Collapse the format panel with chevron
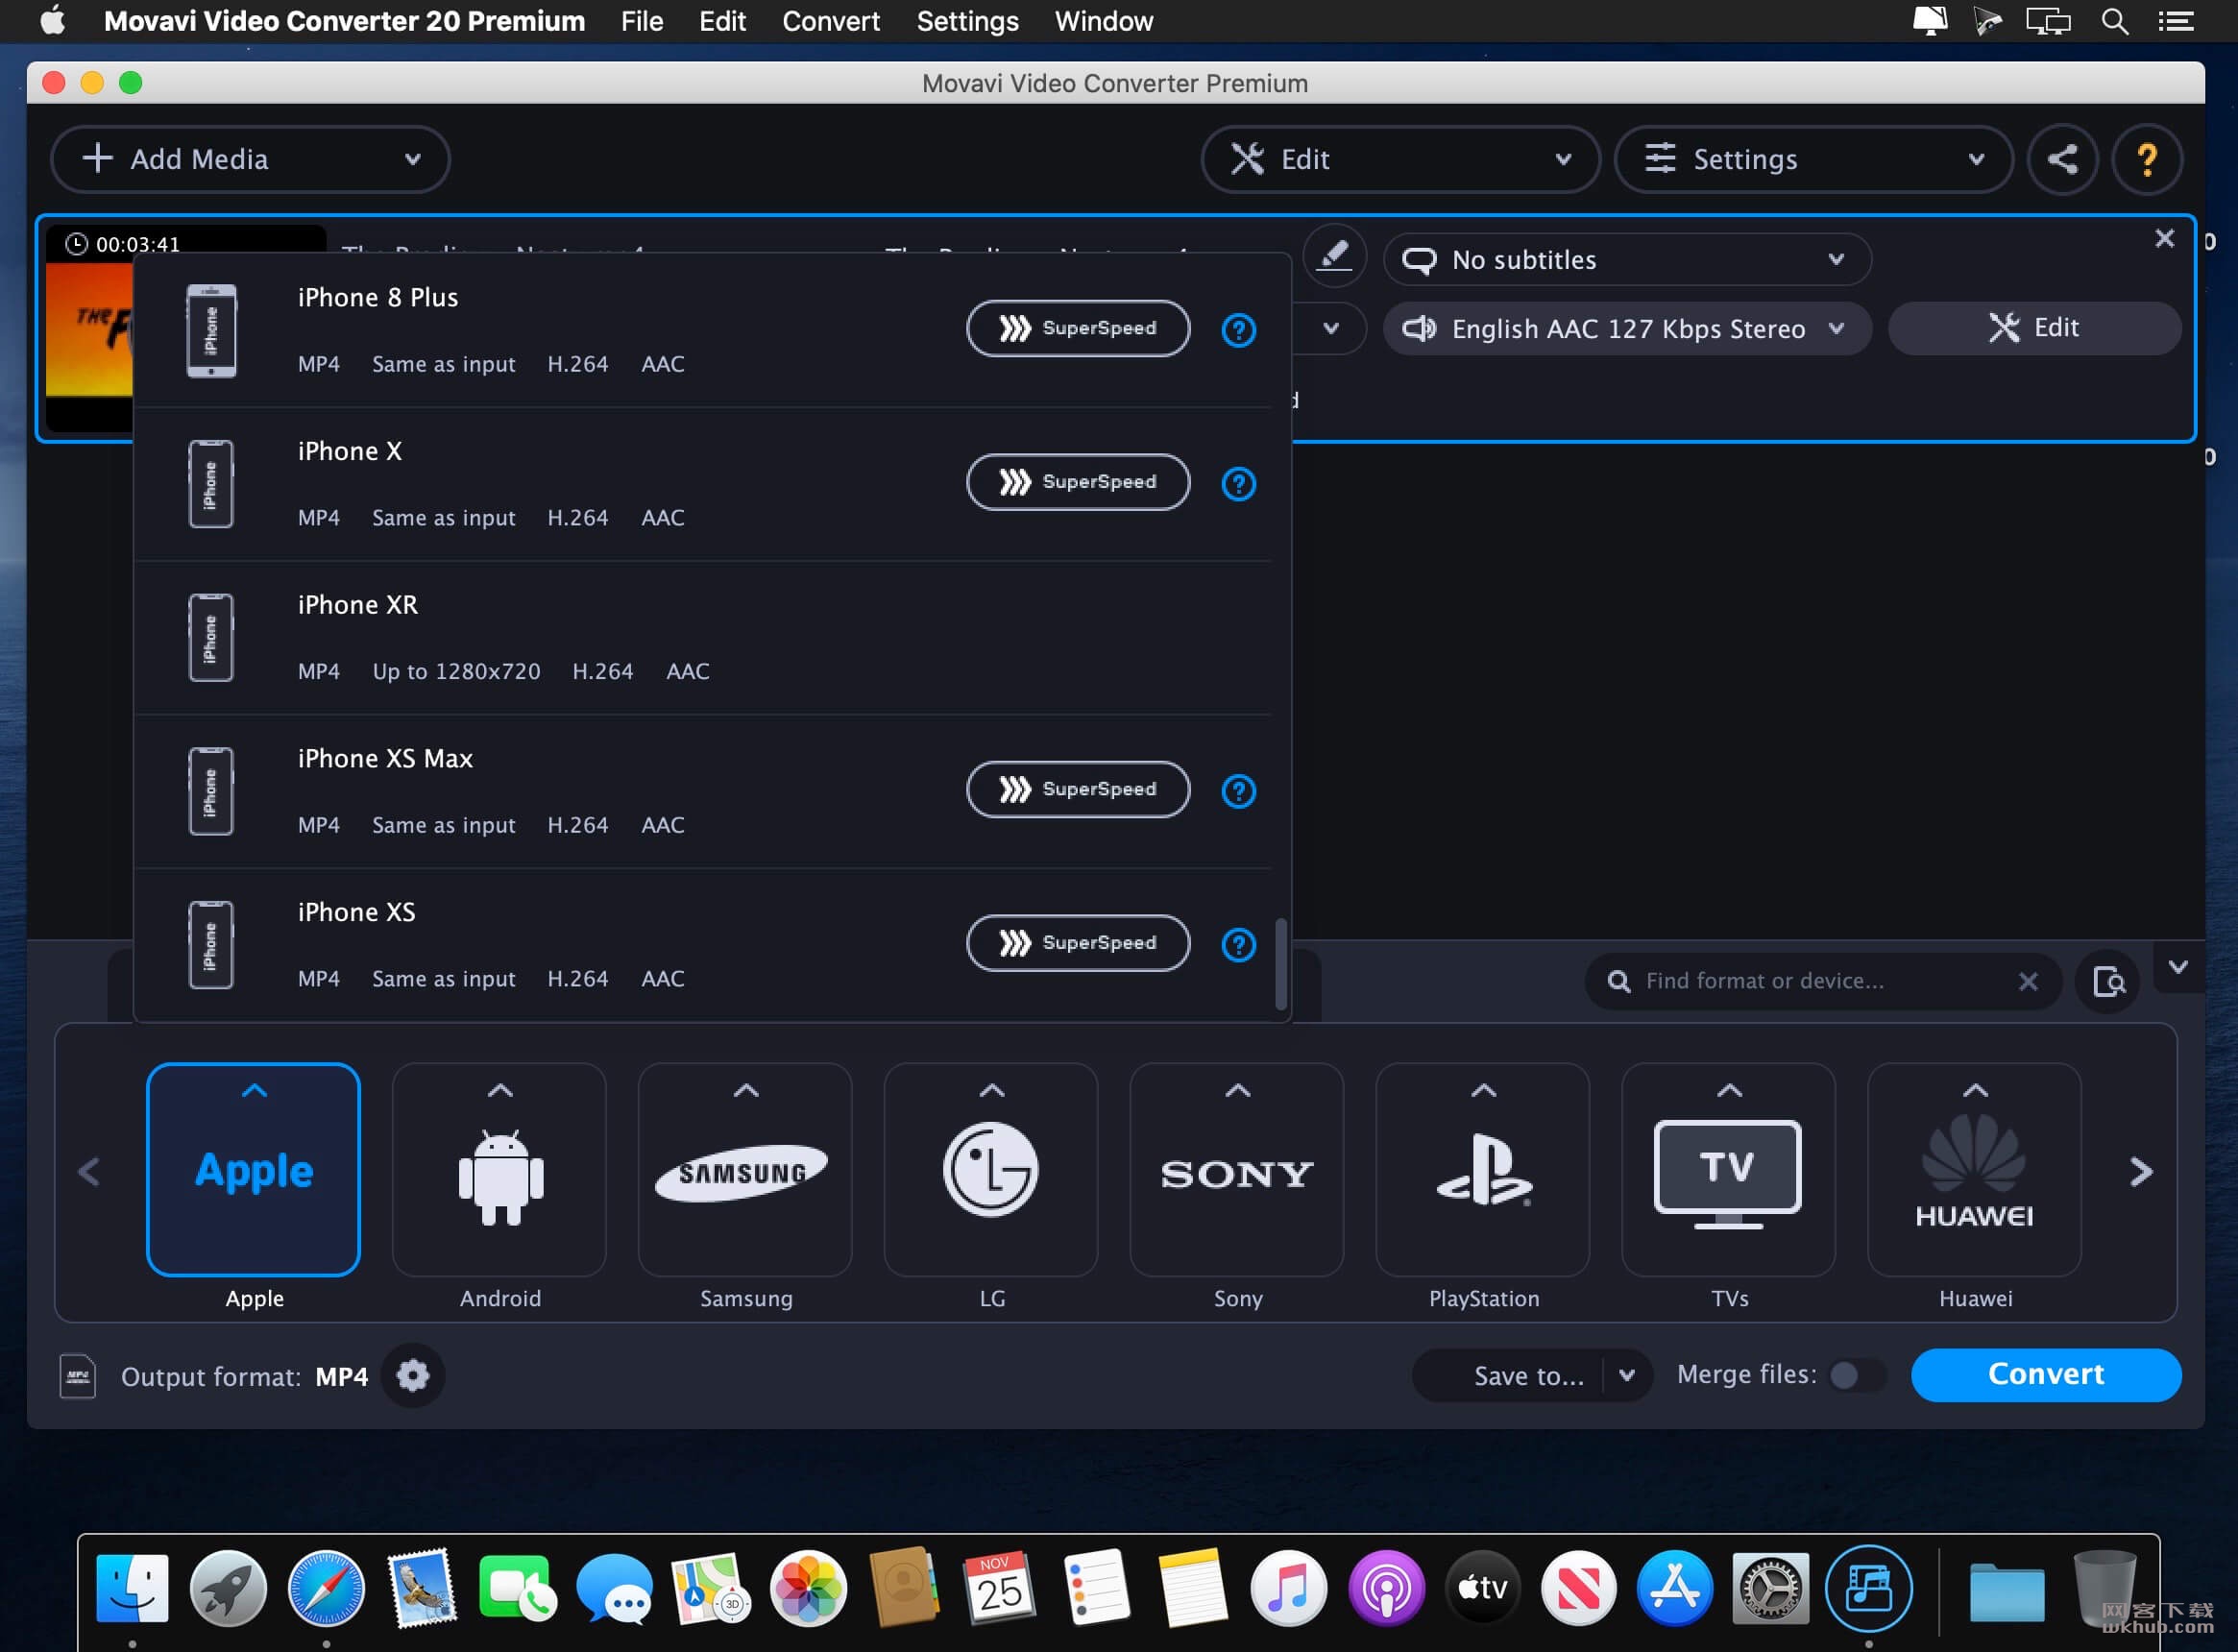 2178,967
